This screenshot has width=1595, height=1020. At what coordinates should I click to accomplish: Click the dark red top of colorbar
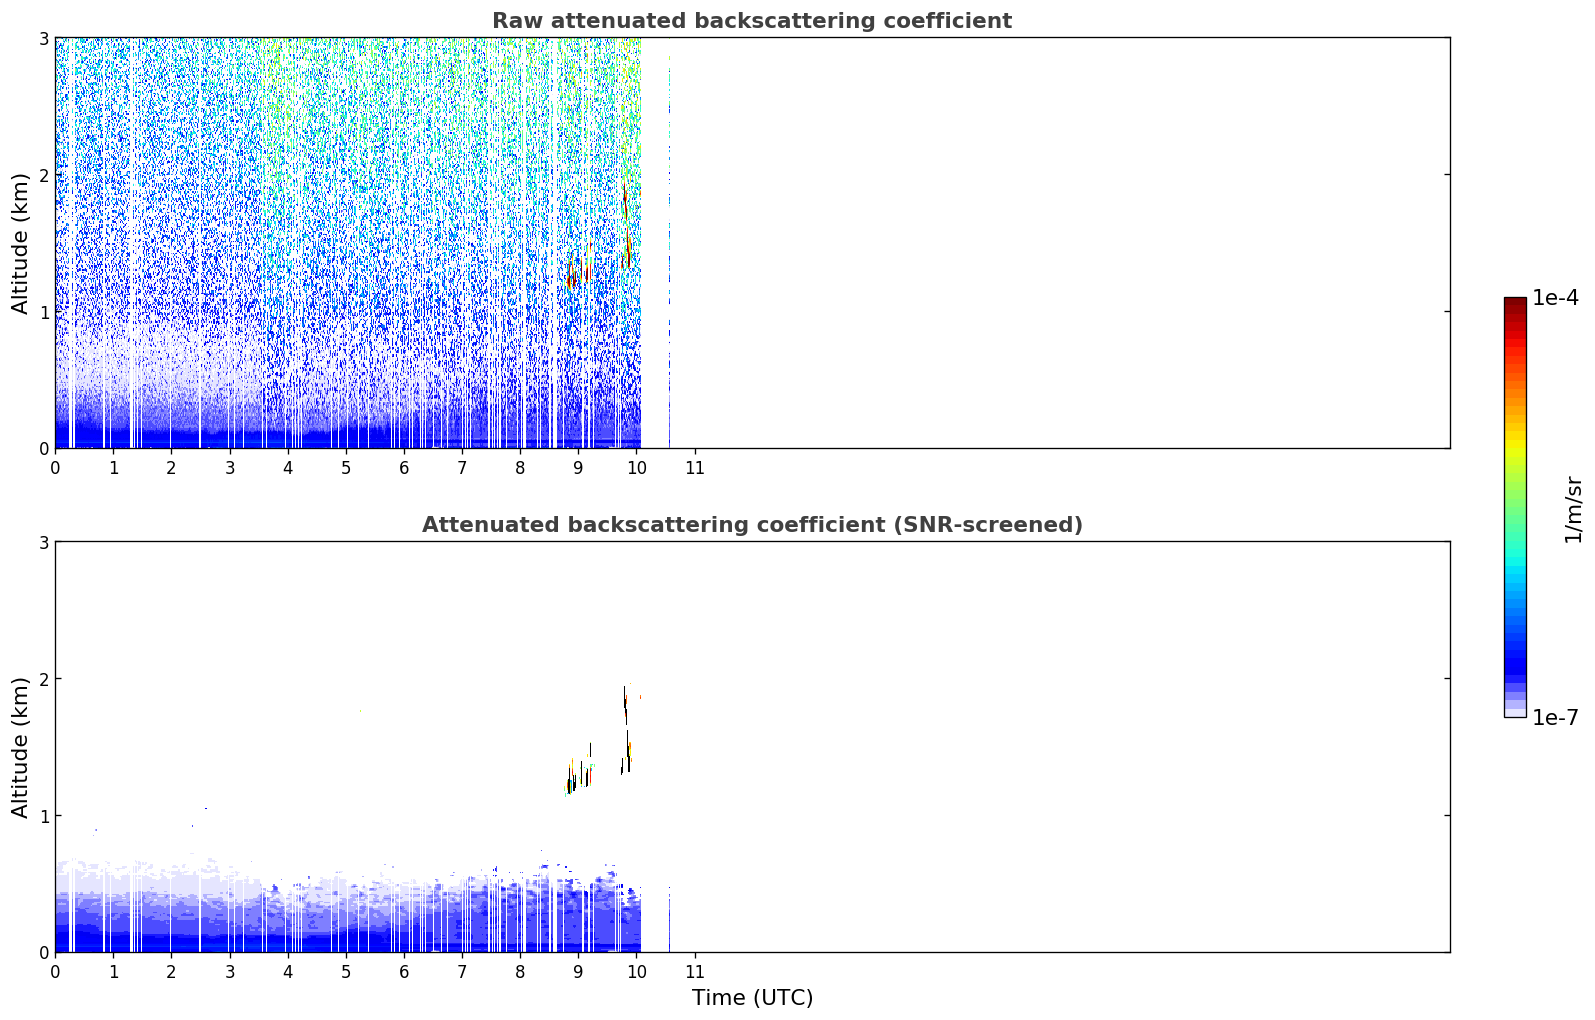1515,306
